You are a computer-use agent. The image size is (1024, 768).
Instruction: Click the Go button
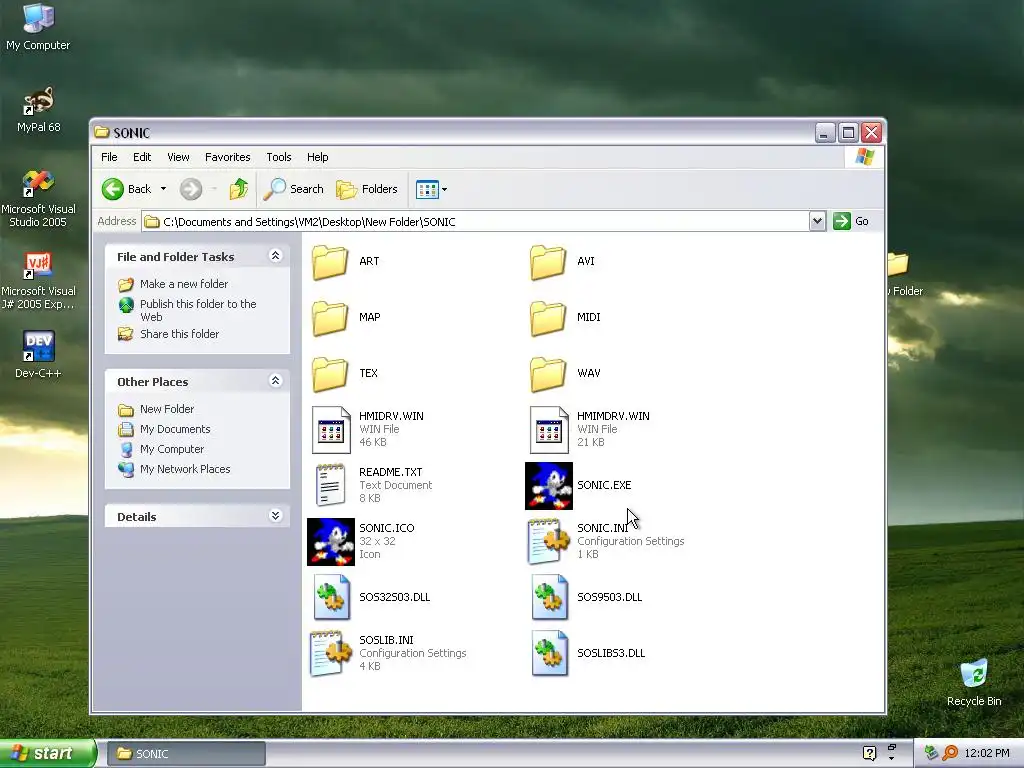pyautogui.click(x=852, y=221)
